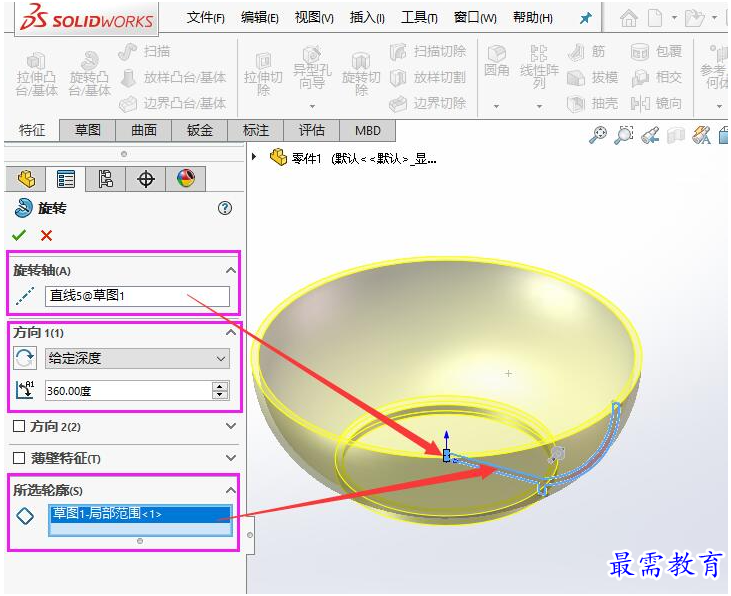Open the 文件(F) menu
This screenshot has height=596, width=731.
coord(206,18)
